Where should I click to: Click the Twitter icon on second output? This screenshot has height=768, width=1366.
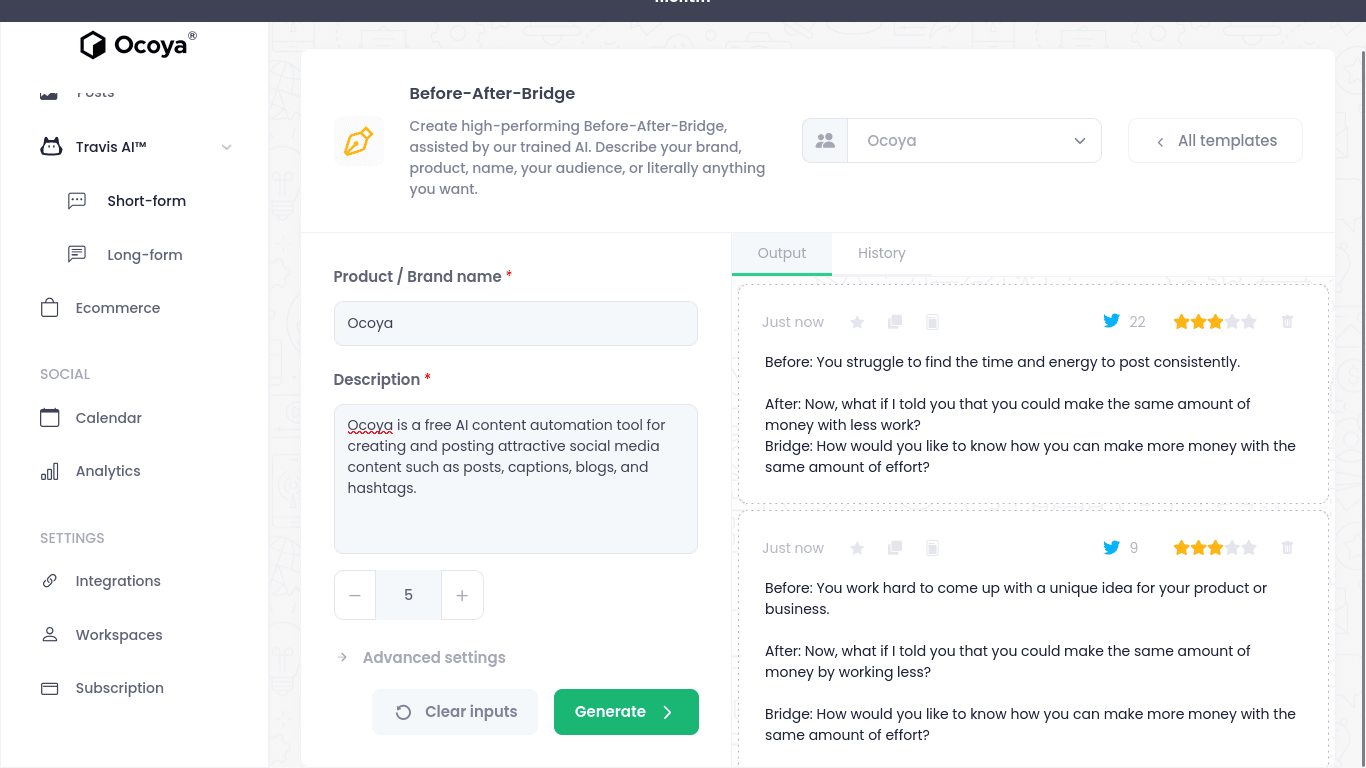(x=1111, y=548)
